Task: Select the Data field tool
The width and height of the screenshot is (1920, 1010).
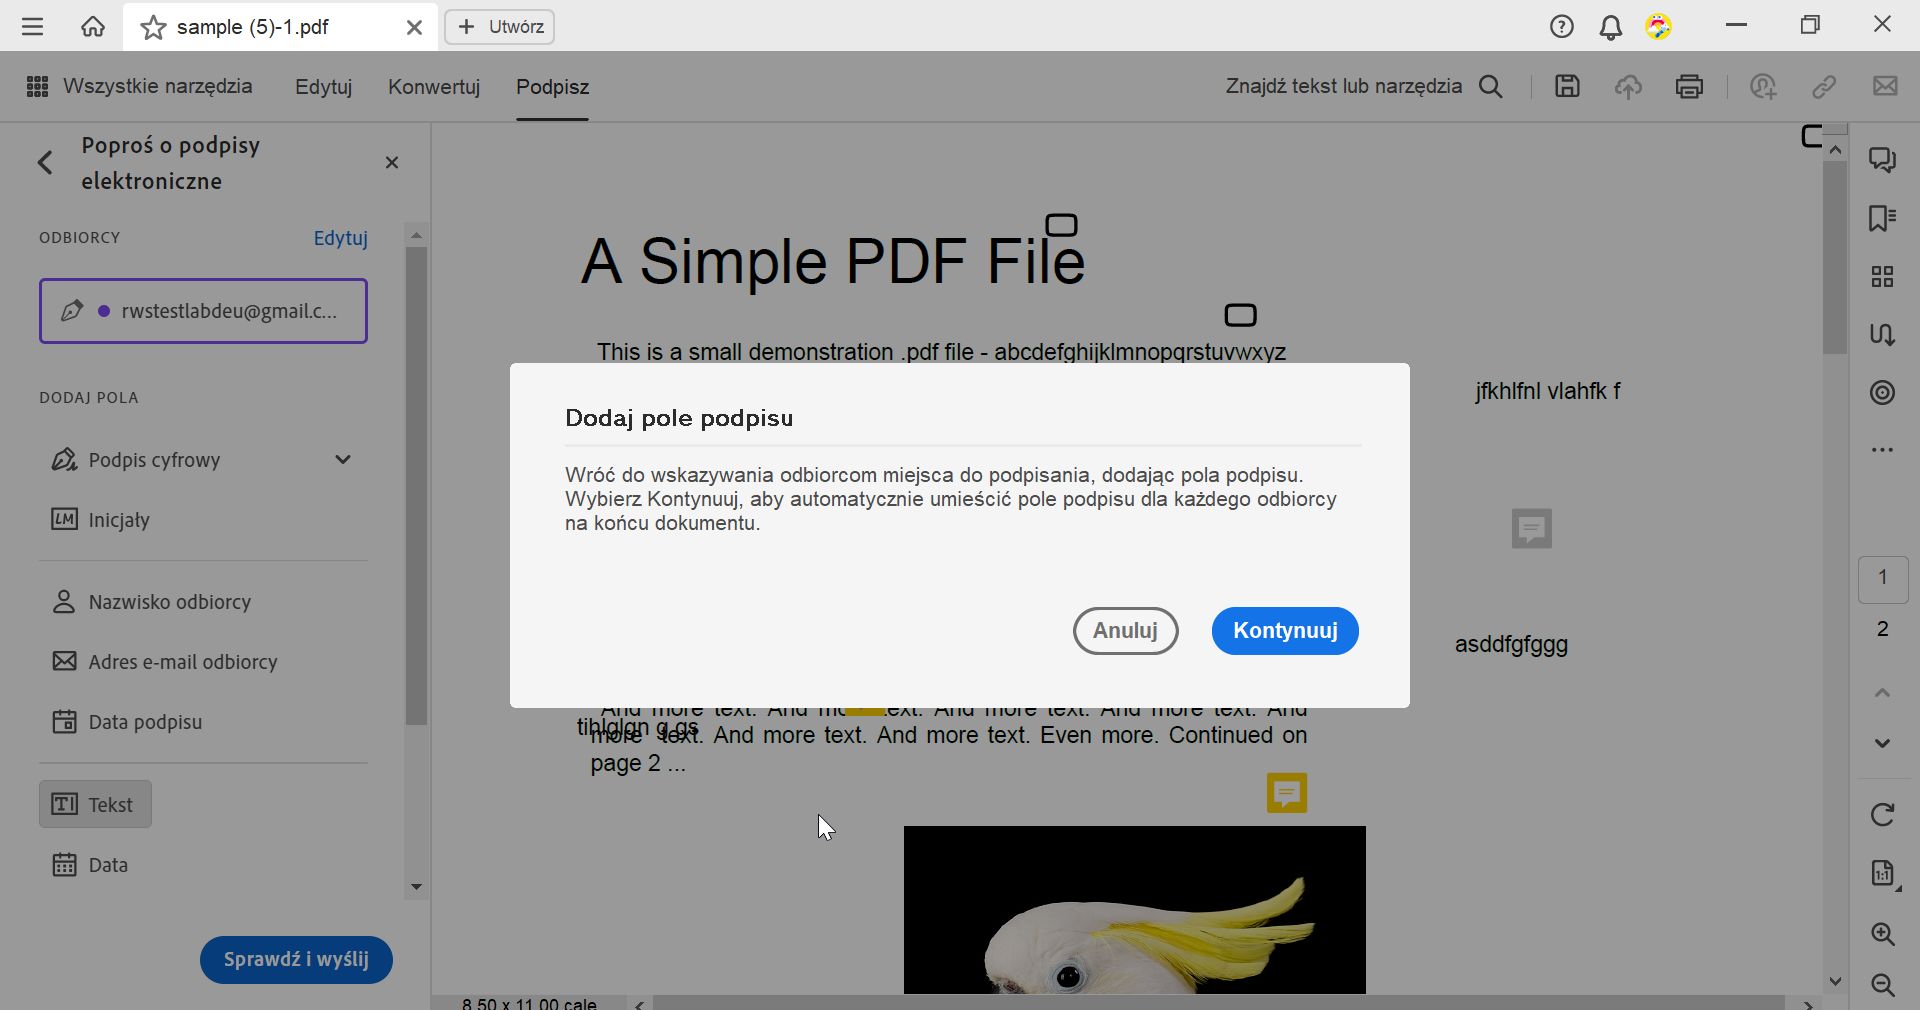Action: pyautogui.click(x=90, y=865)
